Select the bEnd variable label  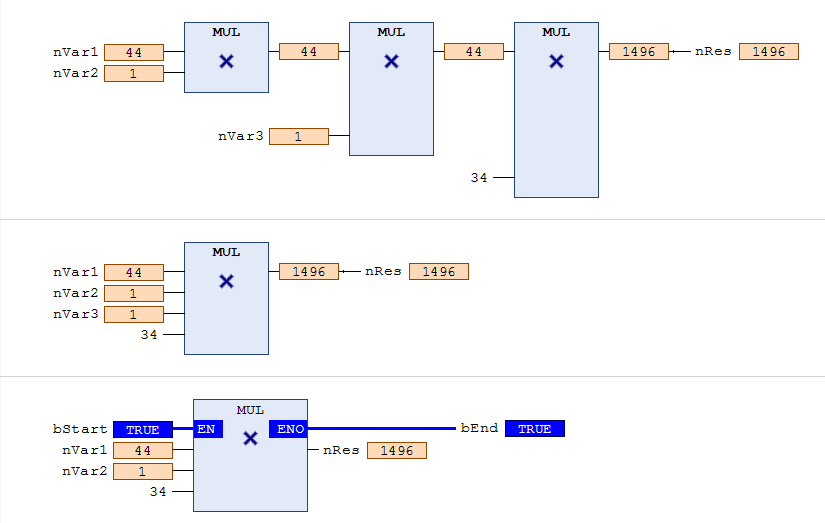click(479, 428)
